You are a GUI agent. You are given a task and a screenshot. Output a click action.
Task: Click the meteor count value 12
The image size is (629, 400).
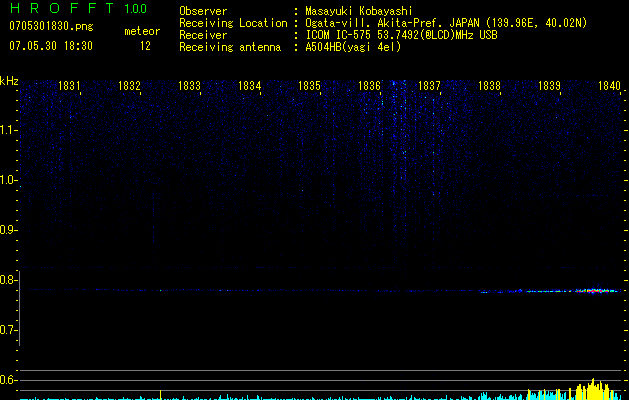tap(145, 46)
